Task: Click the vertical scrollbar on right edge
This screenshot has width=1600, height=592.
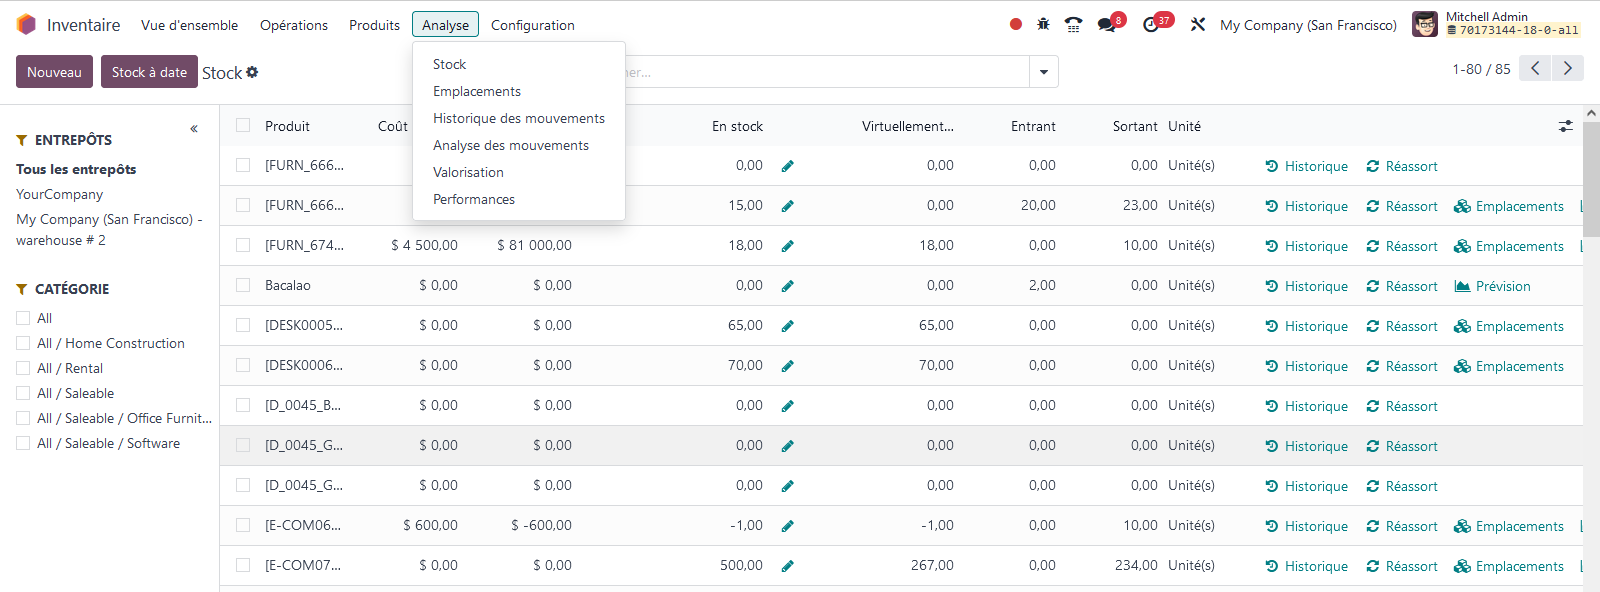Action: (x=1591, y=180)
